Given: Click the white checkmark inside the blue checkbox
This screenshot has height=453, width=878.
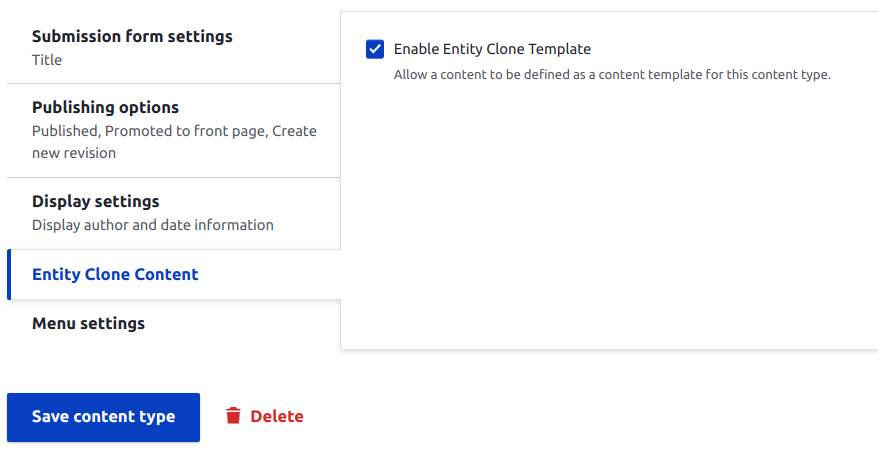Looking at the screenshot, I should pos(375,49).
